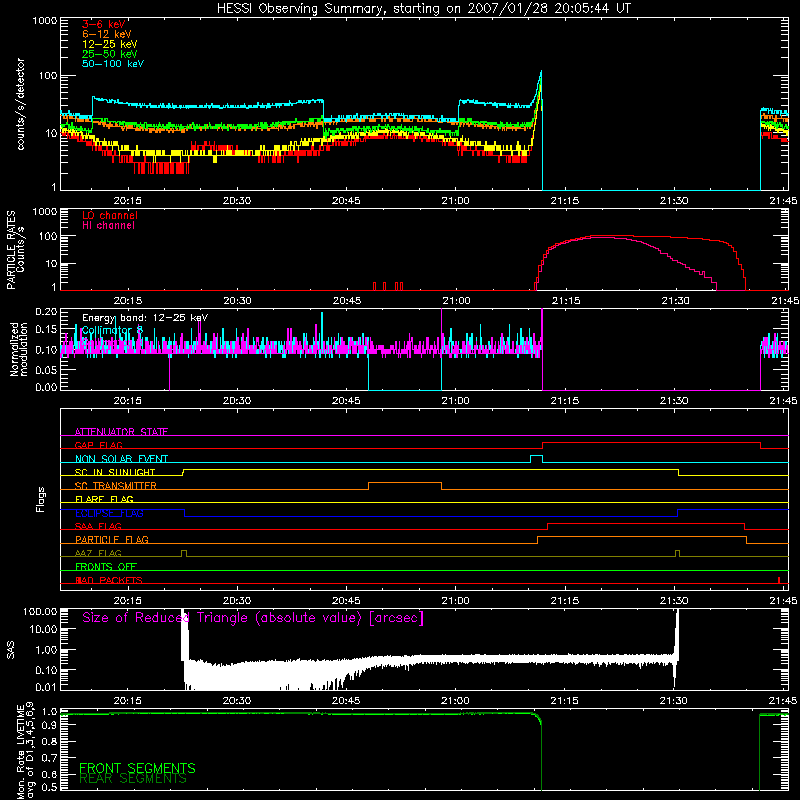Screen dimensions: 800x800
Task: Click the Flags panel axis label
Action: tap(41, 499)
